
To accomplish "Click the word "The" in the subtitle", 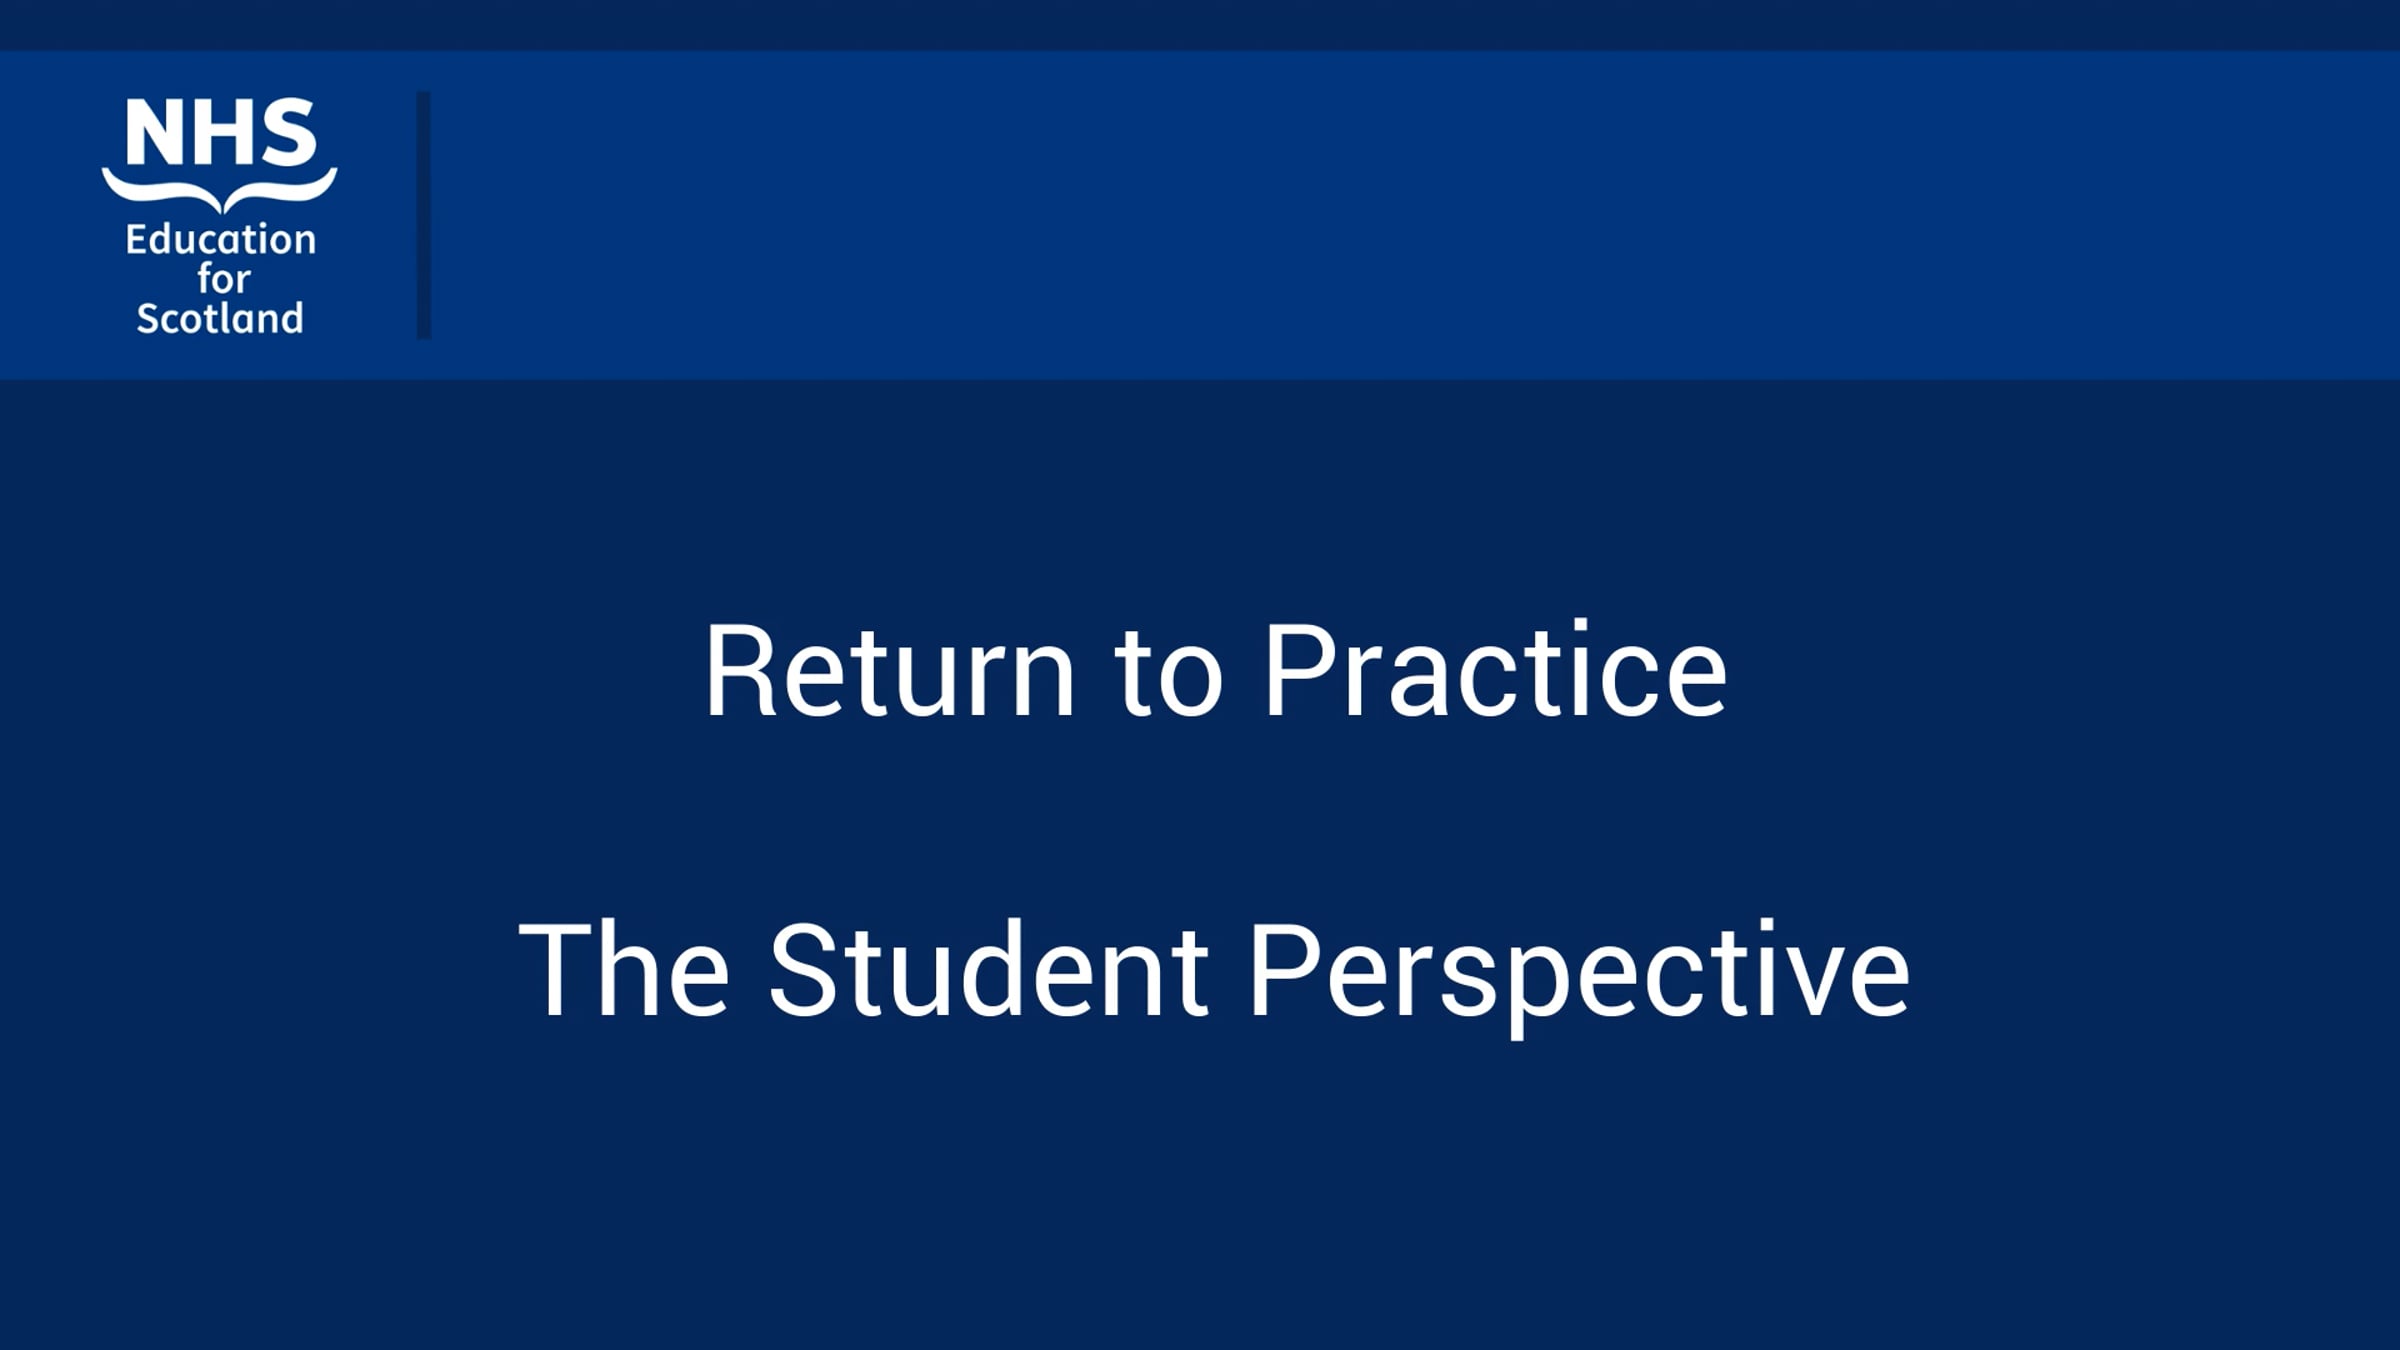I will [624, 969].
